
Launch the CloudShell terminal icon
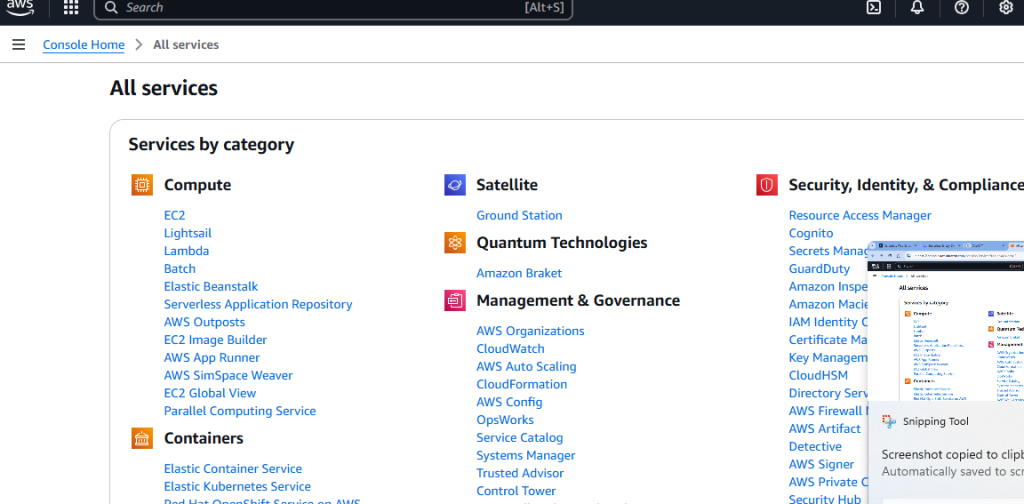(x=873, y=8)
